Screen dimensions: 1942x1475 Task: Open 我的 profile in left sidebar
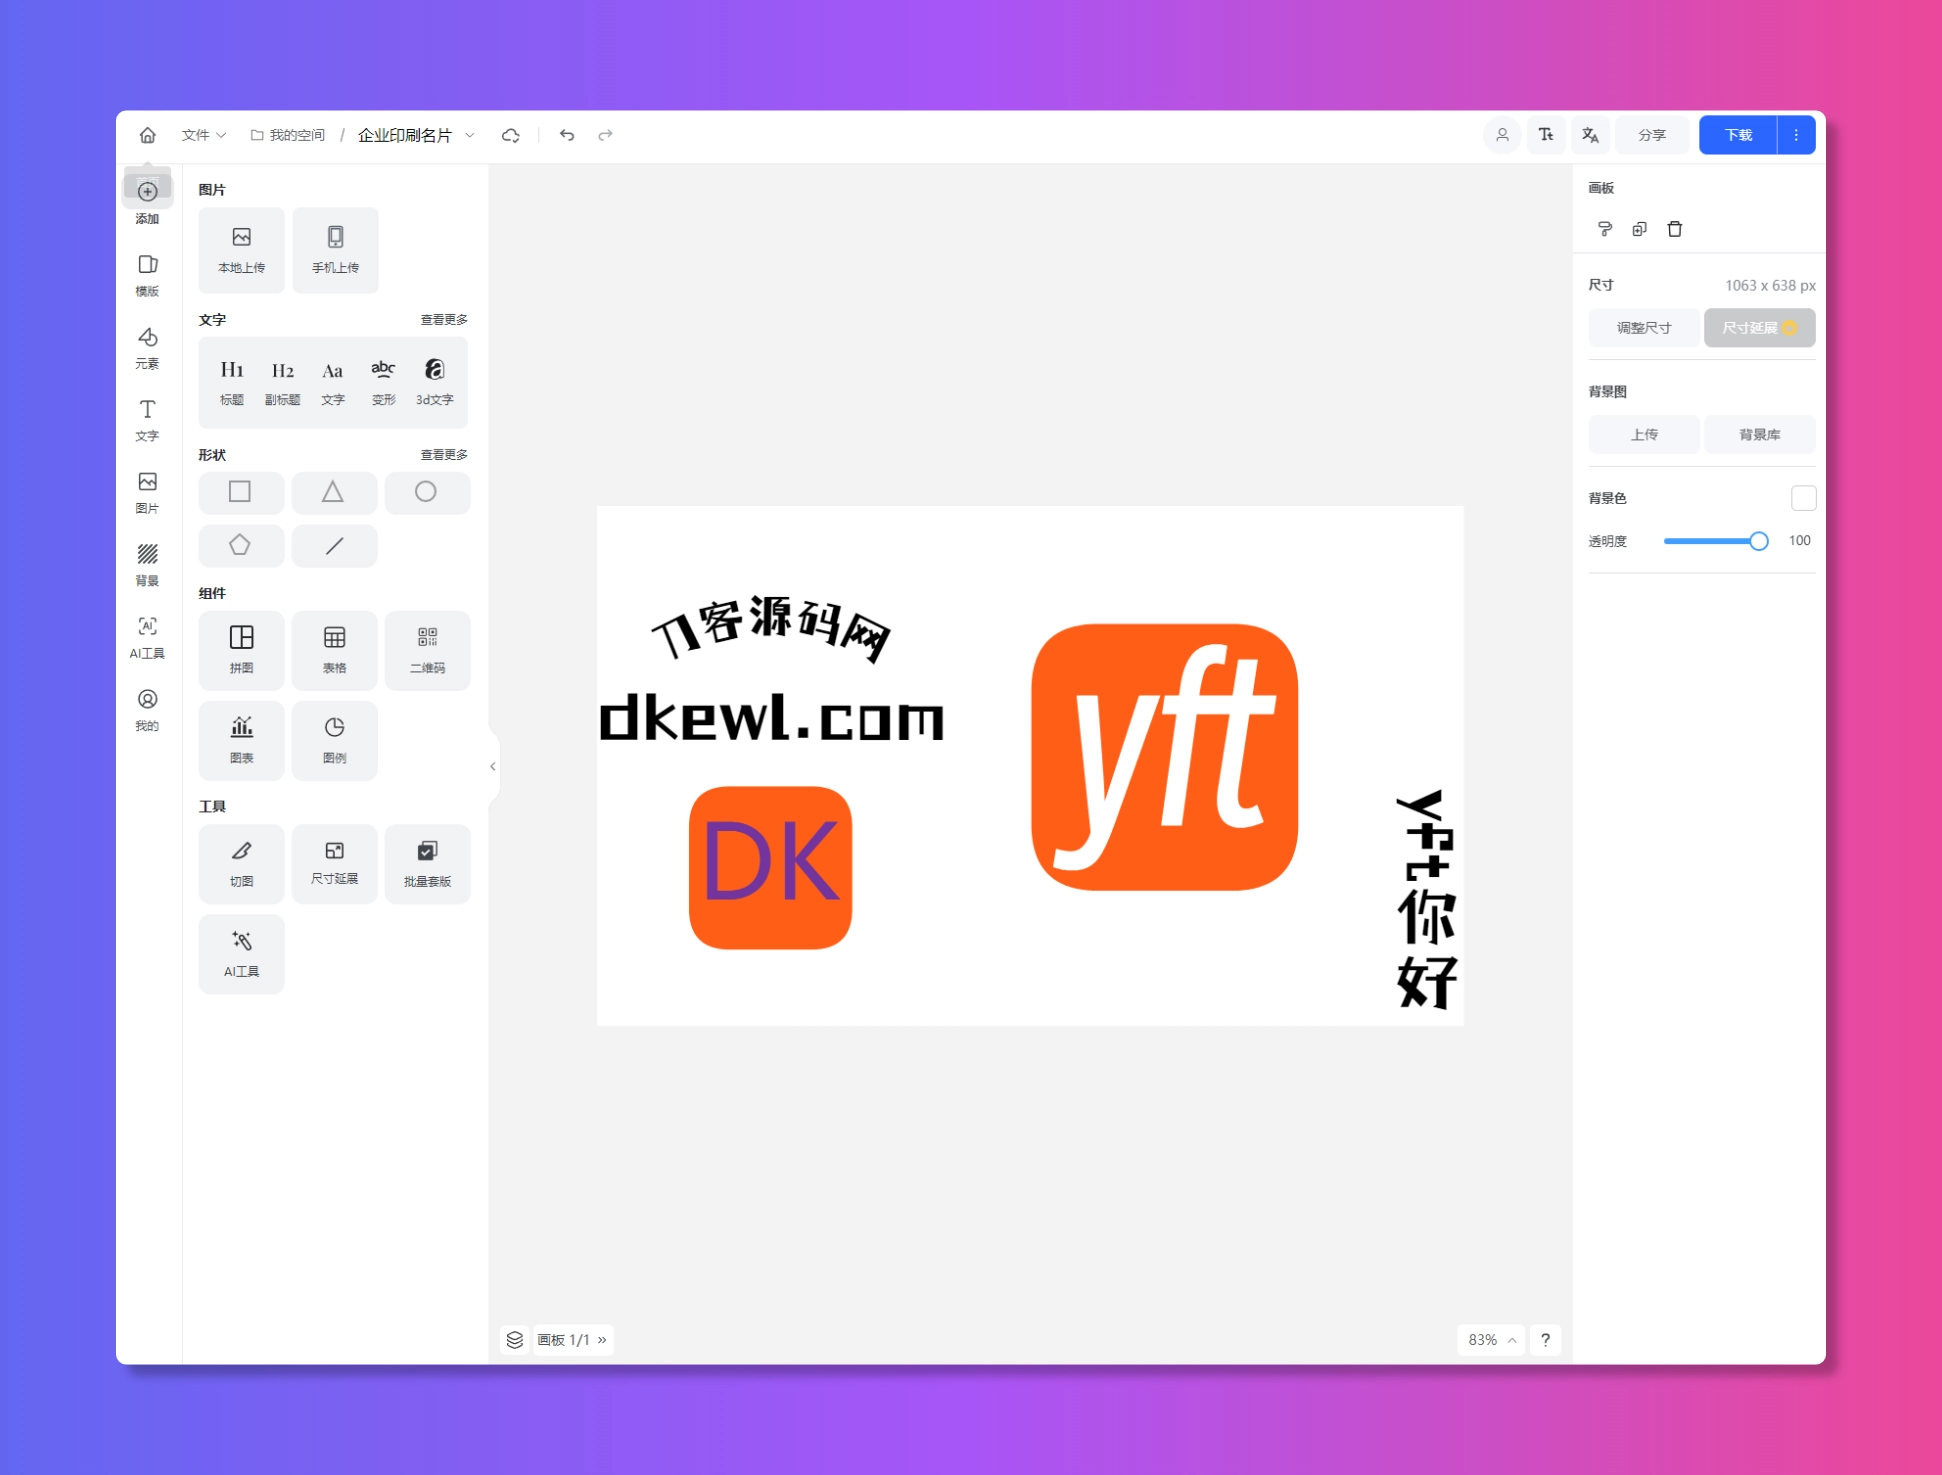147,710
